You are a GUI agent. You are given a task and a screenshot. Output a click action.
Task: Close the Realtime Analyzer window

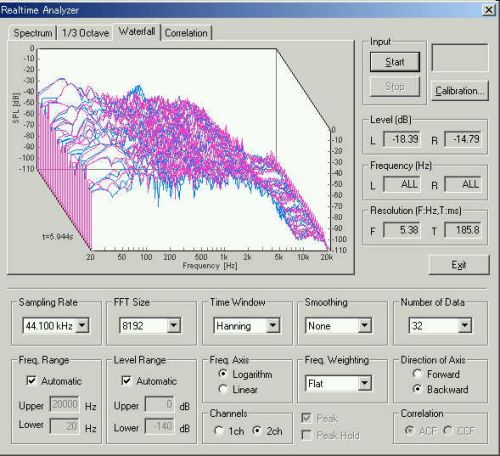point(489,10)
